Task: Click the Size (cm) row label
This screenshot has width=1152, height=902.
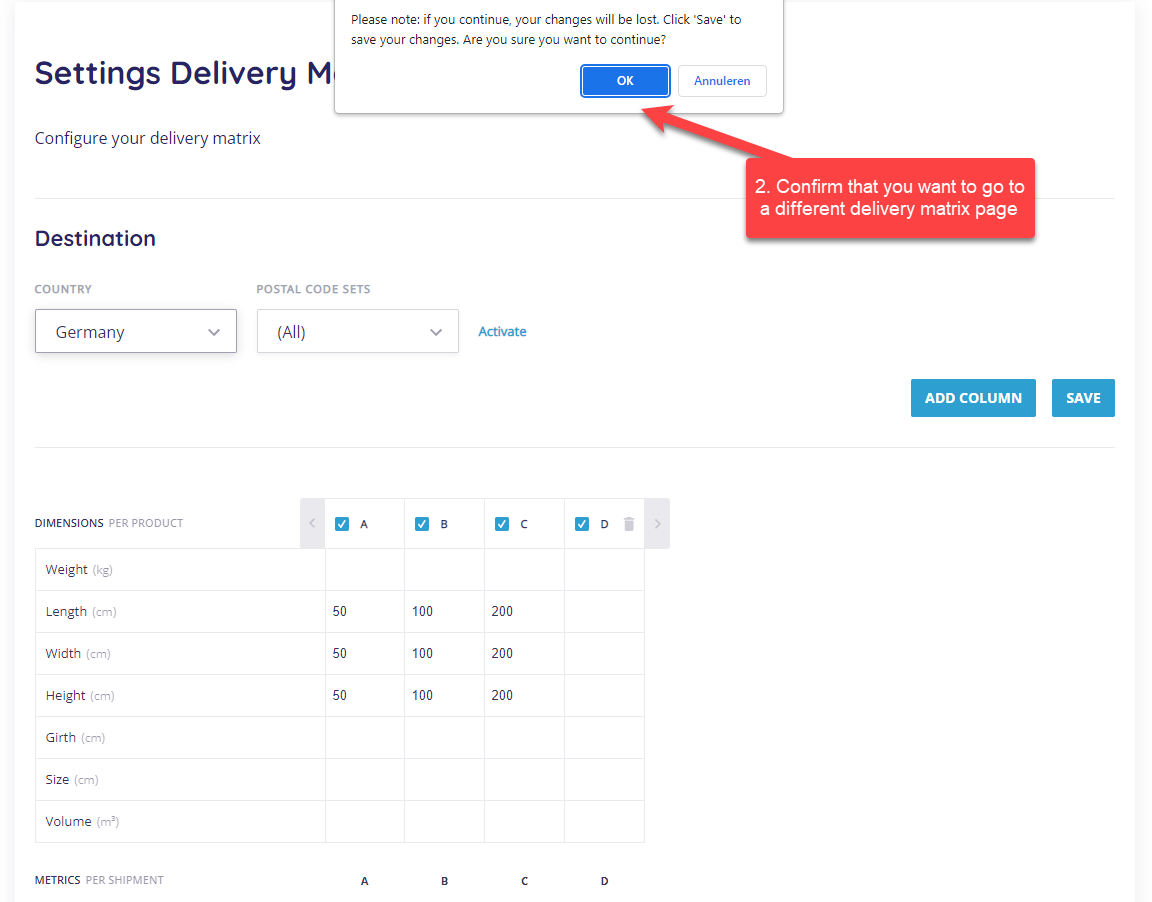Action: (72, 779)
